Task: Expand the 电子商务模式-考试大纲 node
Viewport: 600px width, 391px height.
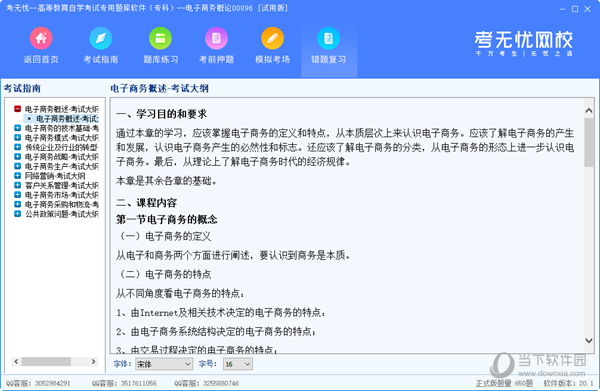Action: (x=17, y=138)
